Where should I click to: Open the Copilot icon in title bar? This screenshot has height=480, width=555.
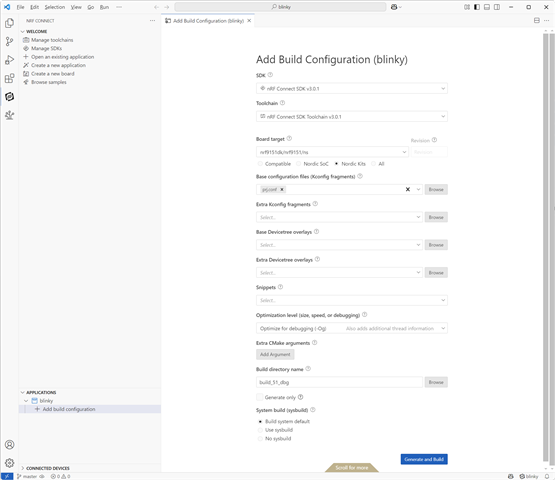pos(394,7)
